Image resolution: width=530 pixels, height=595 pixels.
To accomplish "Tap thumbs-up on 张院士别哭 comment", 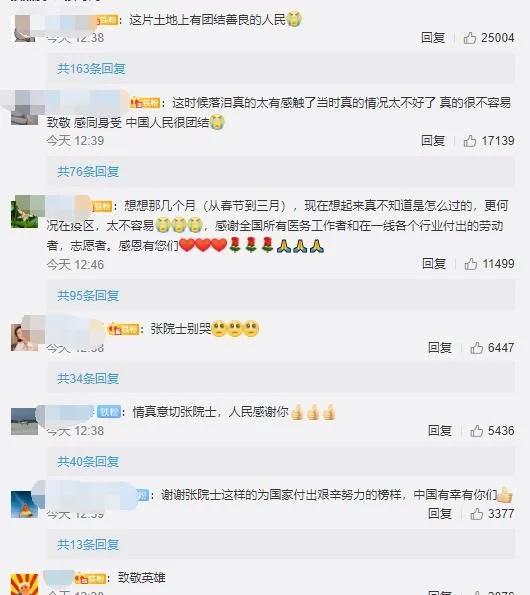I will pos(477,348).
